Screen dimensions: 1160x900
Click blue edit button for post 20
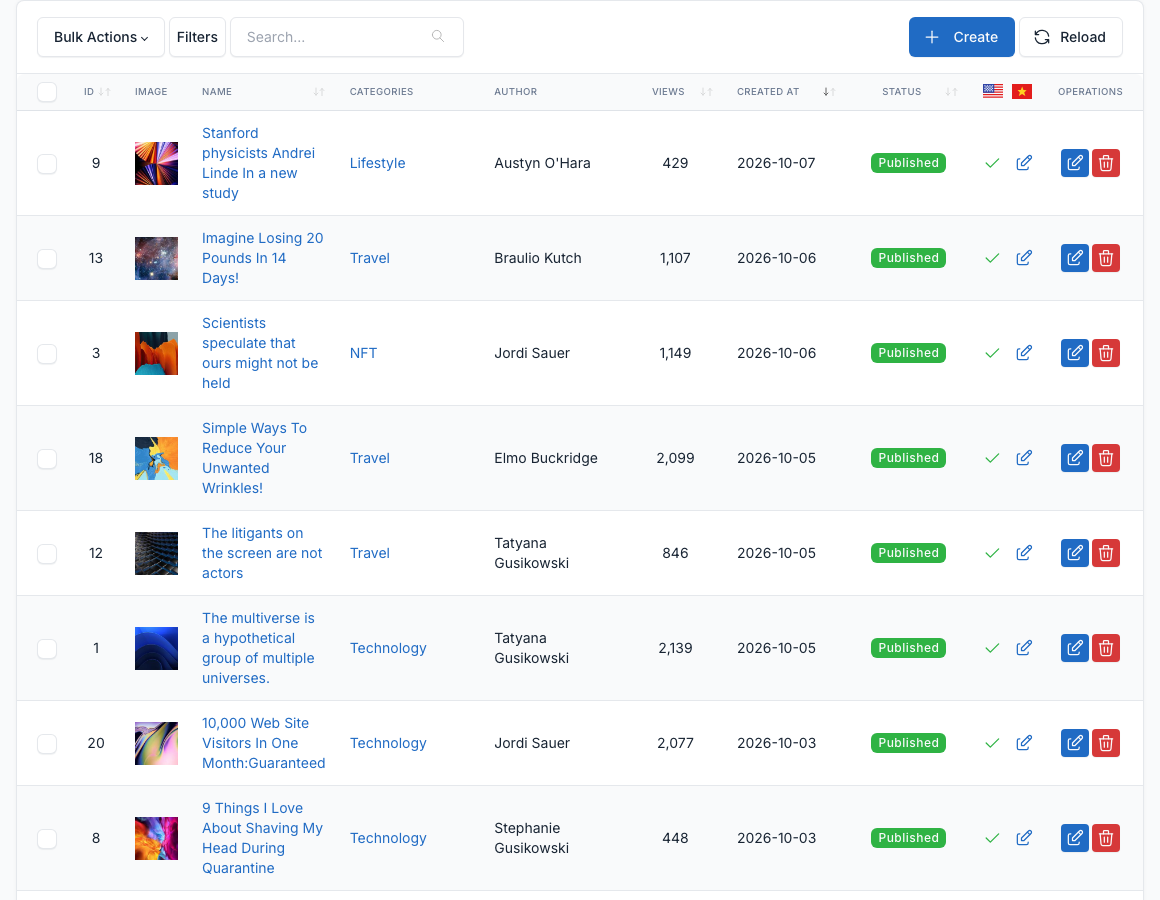coord(1074,742)
